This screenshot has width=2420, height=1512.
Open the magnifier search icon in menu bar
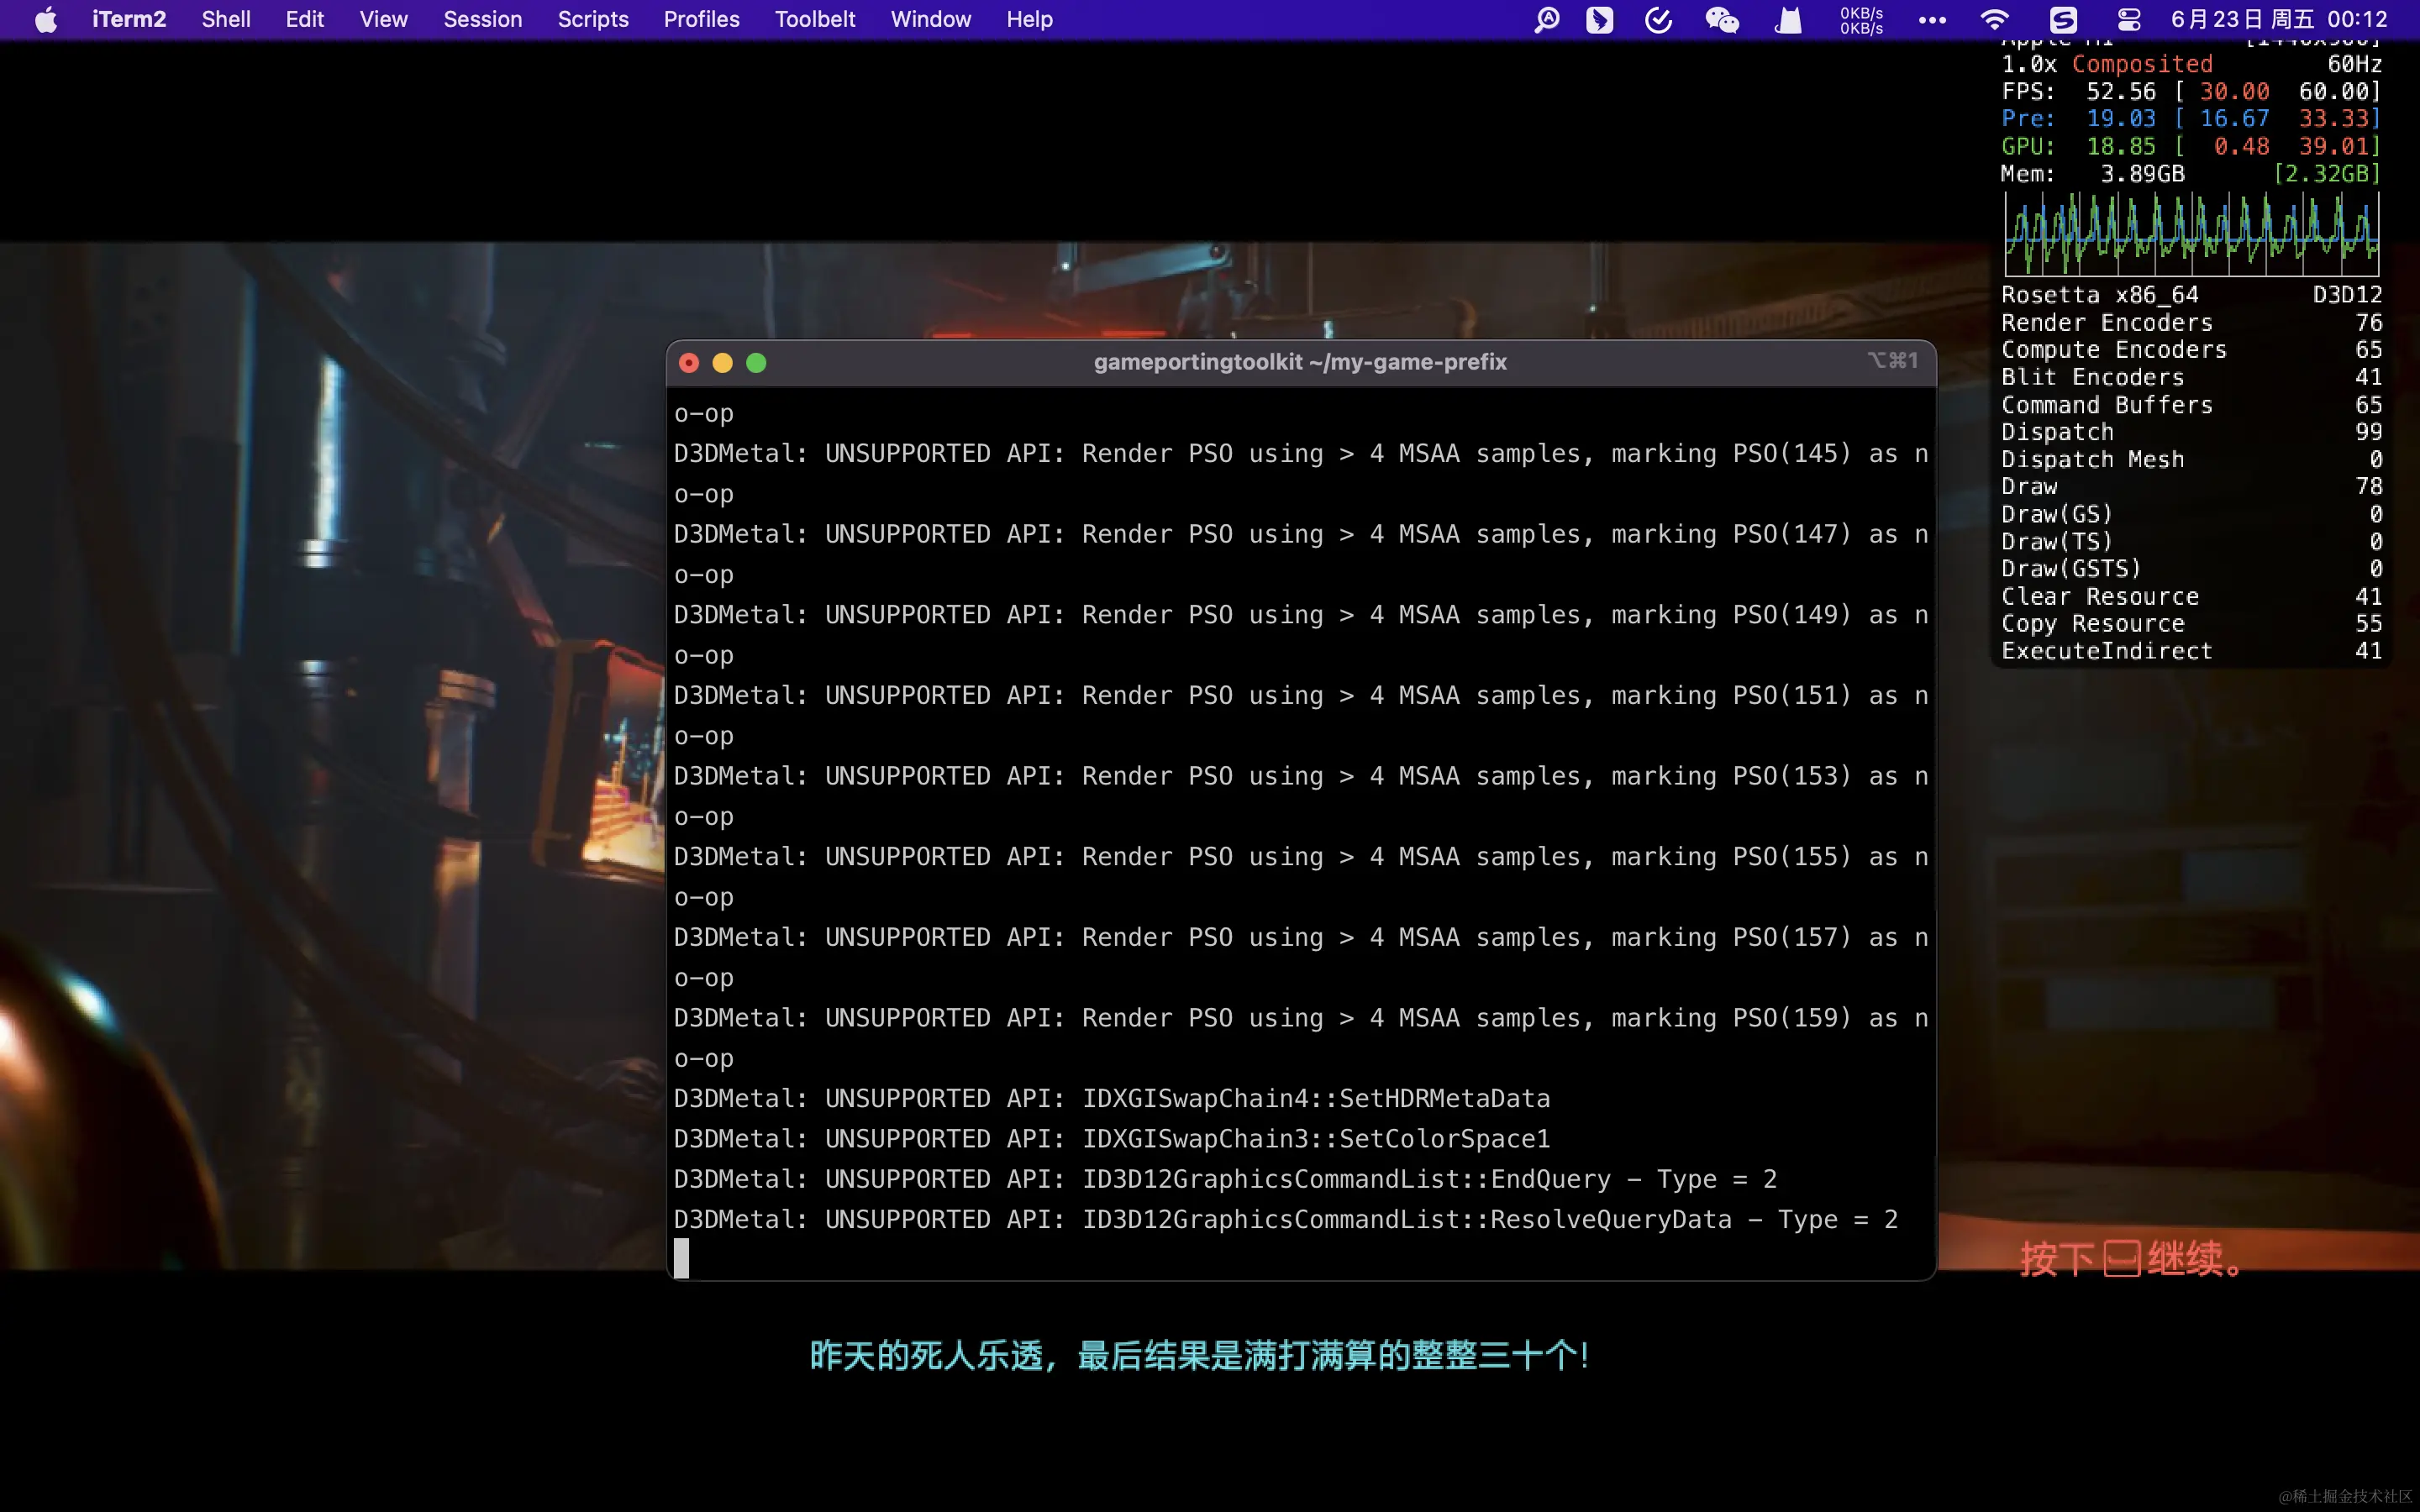pos(1547,19)
